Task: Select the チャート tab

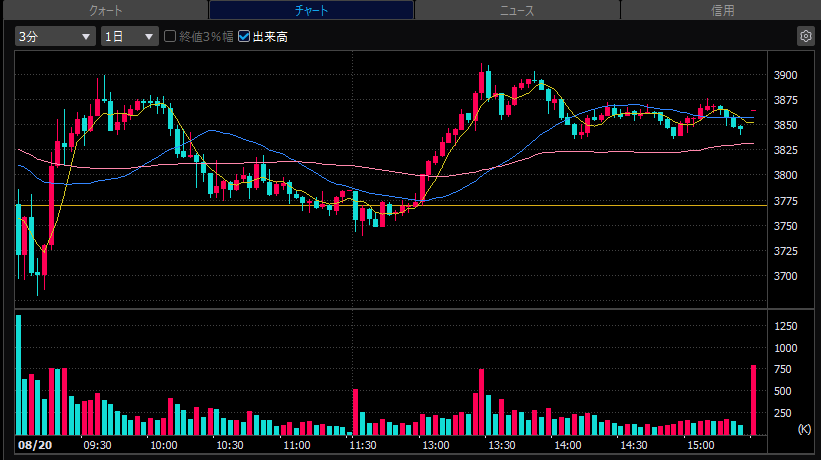Action: [312, 10]
